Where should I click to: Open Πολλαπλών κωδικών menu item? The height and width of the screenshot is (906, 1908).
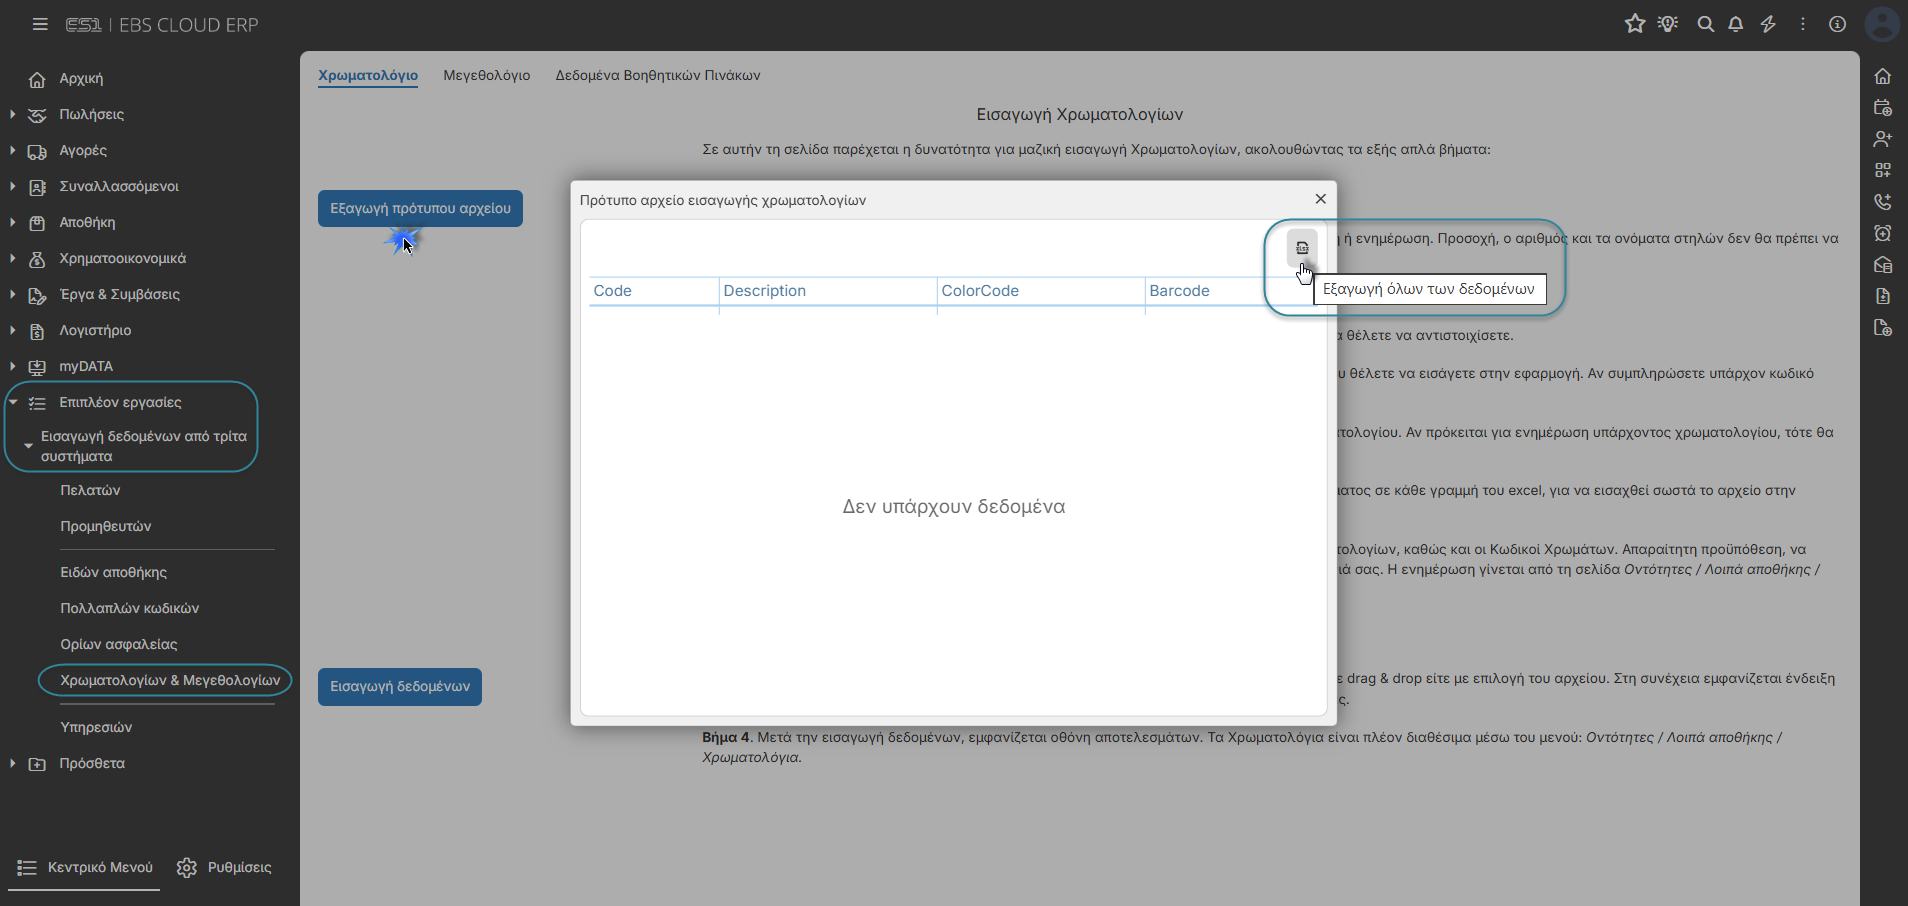click(130, 609)
